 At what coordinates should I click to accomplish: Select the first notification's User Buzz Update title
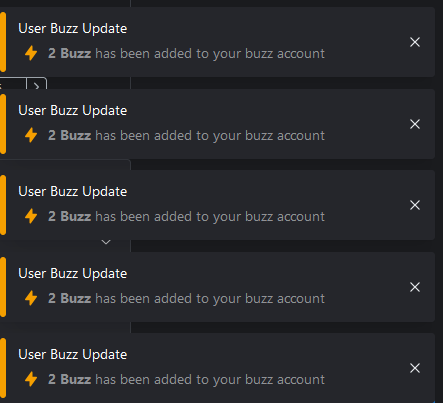(73, 29)
